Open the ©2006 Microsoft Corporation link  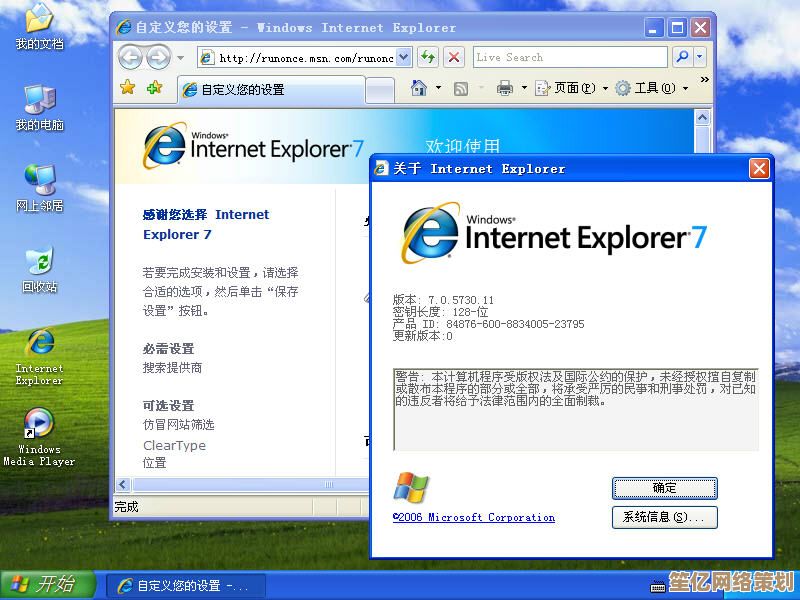pyautogui.click(x=474, y=517)
